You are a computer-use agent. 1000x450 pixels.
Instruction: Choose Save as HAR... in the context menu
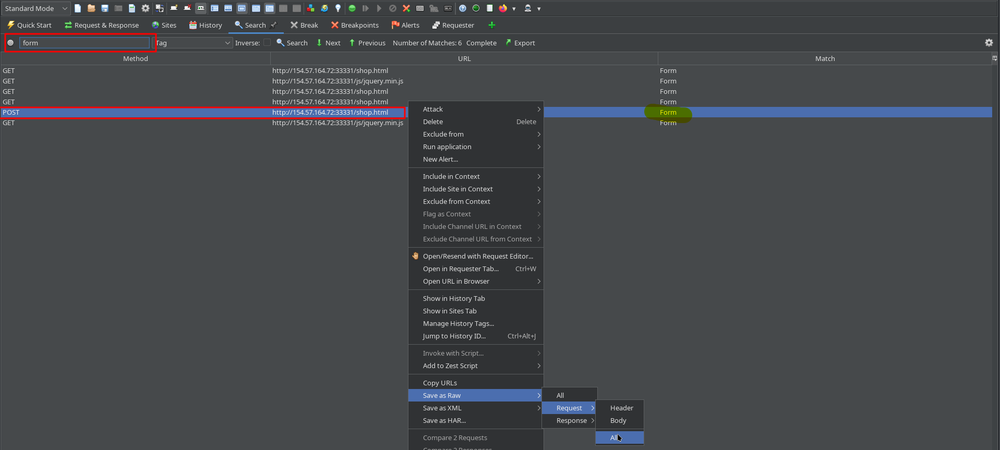[x=475, y=421]
